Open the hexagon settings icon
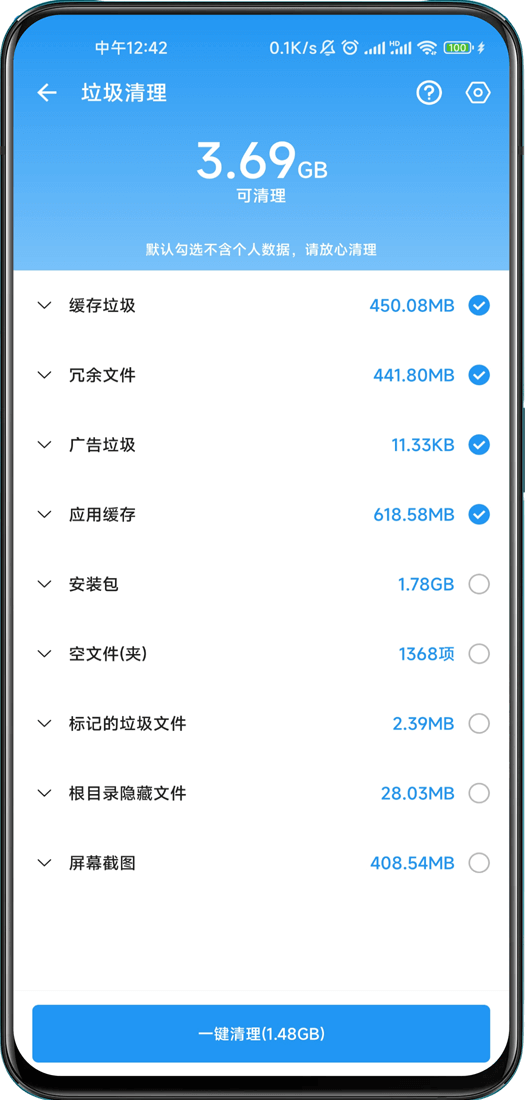The height and width of the screenshot is (1100, 525). 478,93
